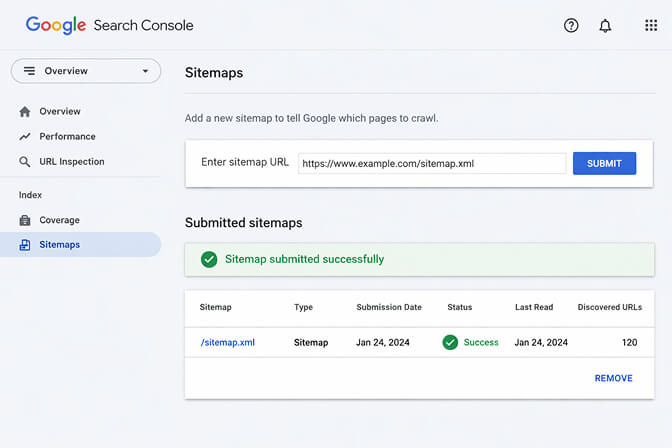Screen dimensions: 672x448
Task: Select the Sitemaps sidebar item
Action: pos(80,244)
